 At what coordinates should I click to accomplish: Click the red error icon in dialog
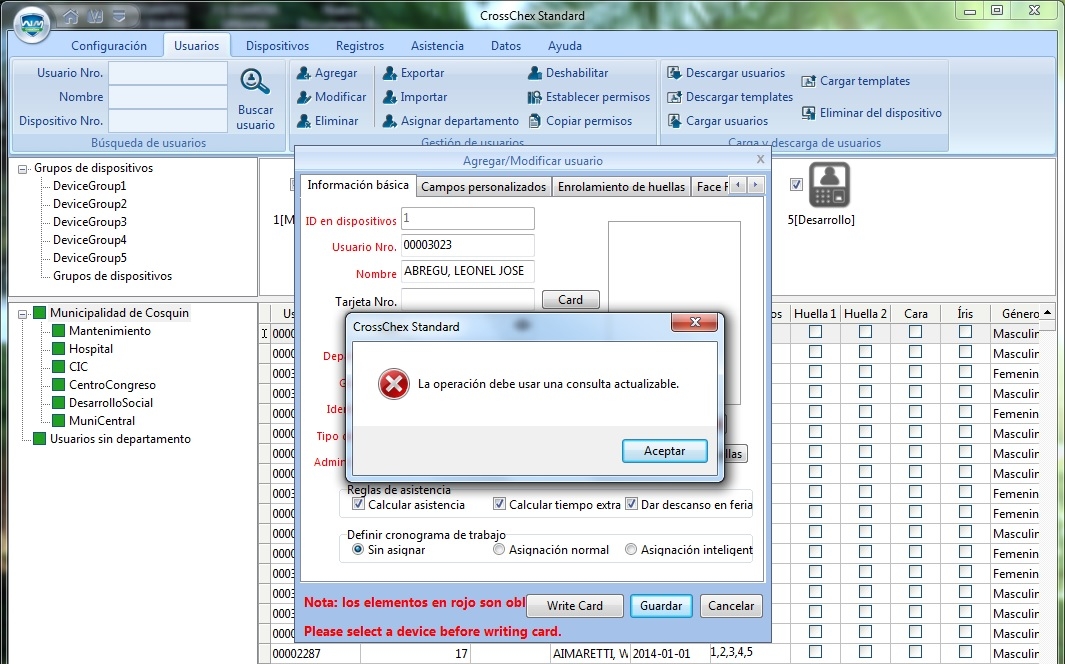pyautogui.click(x=394, y=384)
